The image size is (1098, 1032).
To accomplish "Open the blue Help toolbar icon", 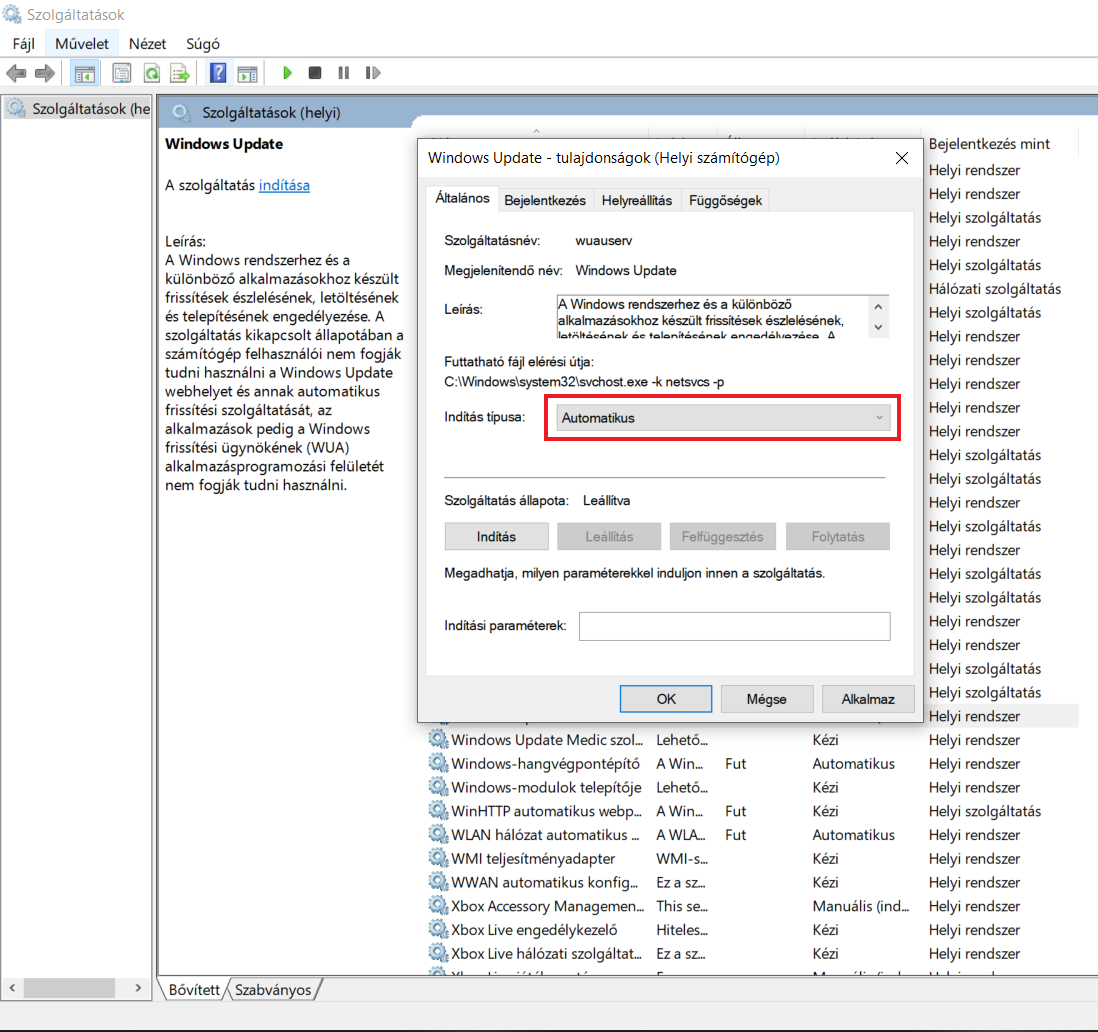I will (x=218, y=73).
